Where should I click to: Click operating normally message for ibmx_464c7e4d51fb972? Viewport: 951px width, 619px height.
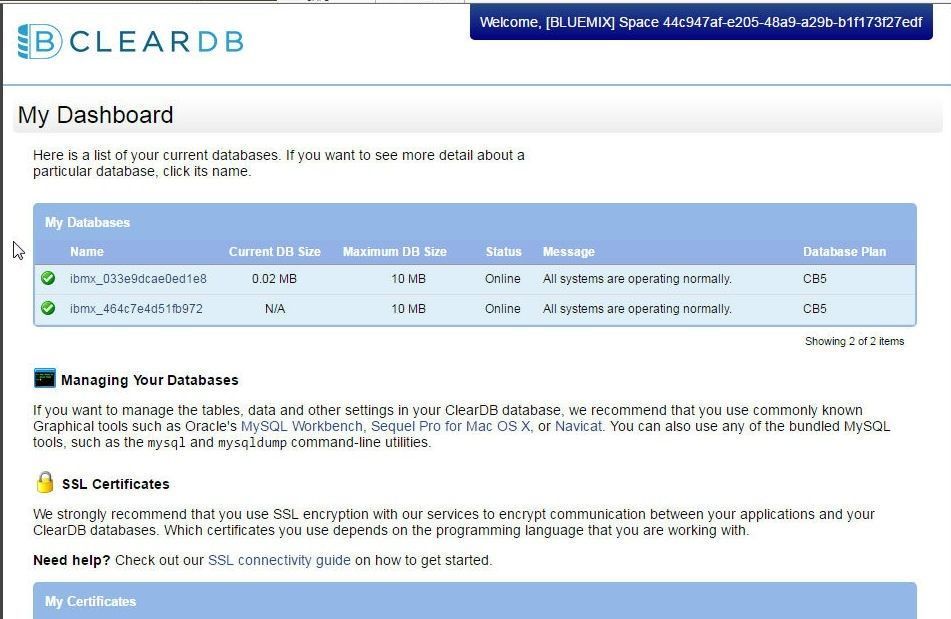tap(637, 309)
